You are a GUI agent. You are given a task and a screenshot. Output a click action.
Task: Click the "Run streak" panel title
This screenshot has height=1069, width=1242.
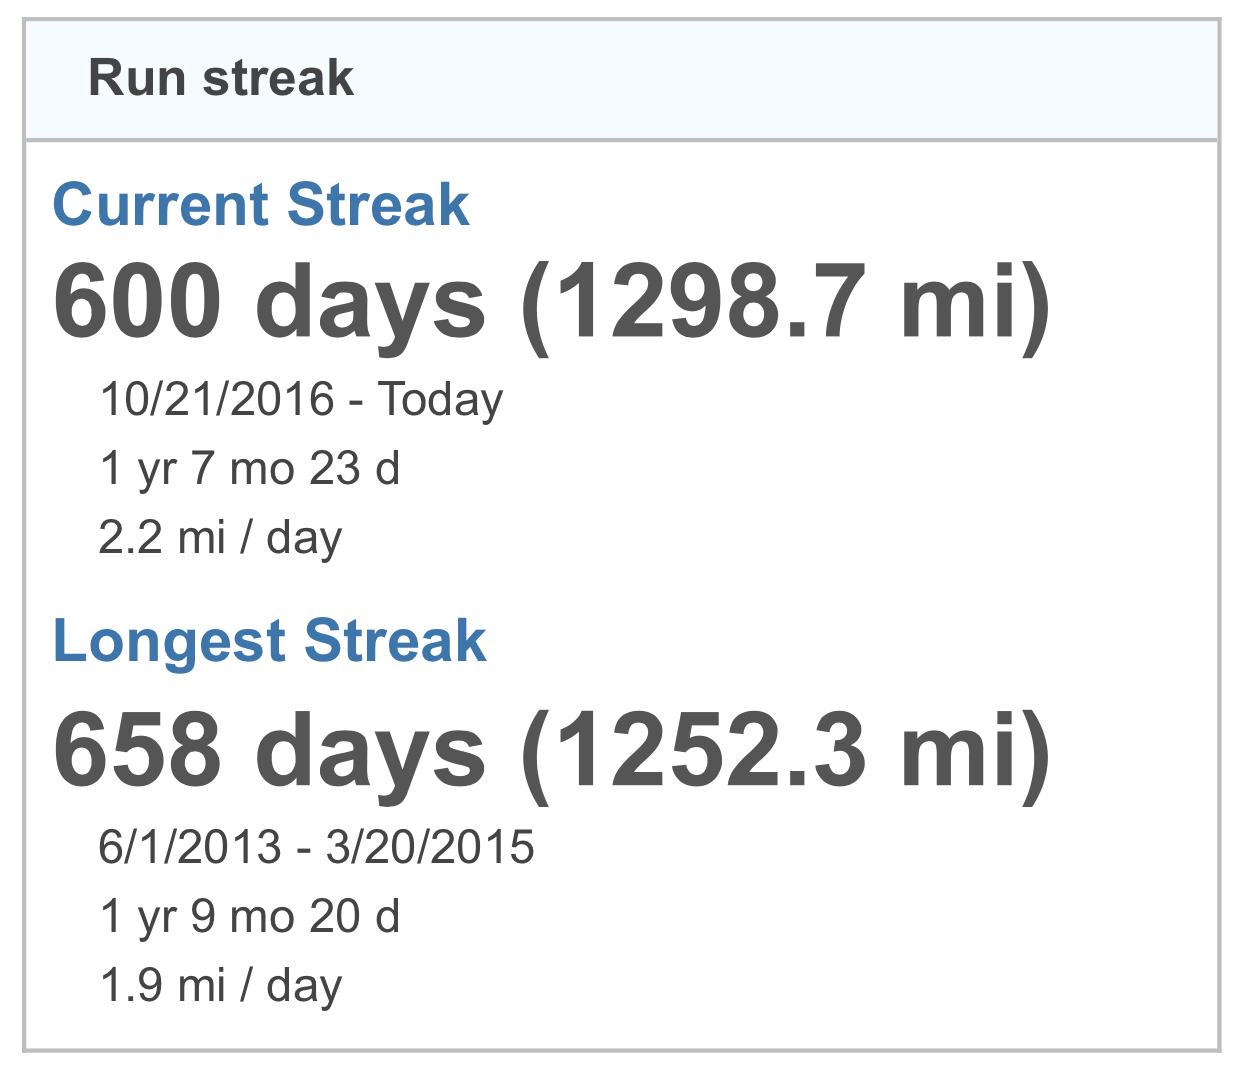pos(221,78)
